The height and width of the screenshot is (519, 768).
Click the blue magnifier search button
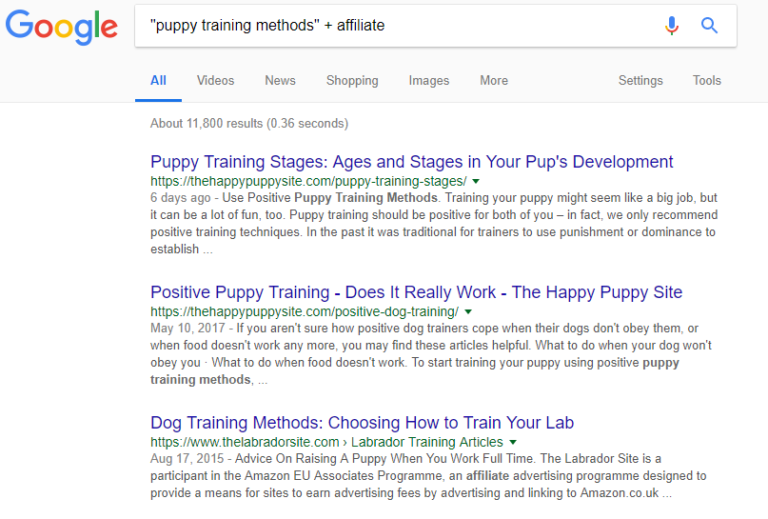click(709, 25)
